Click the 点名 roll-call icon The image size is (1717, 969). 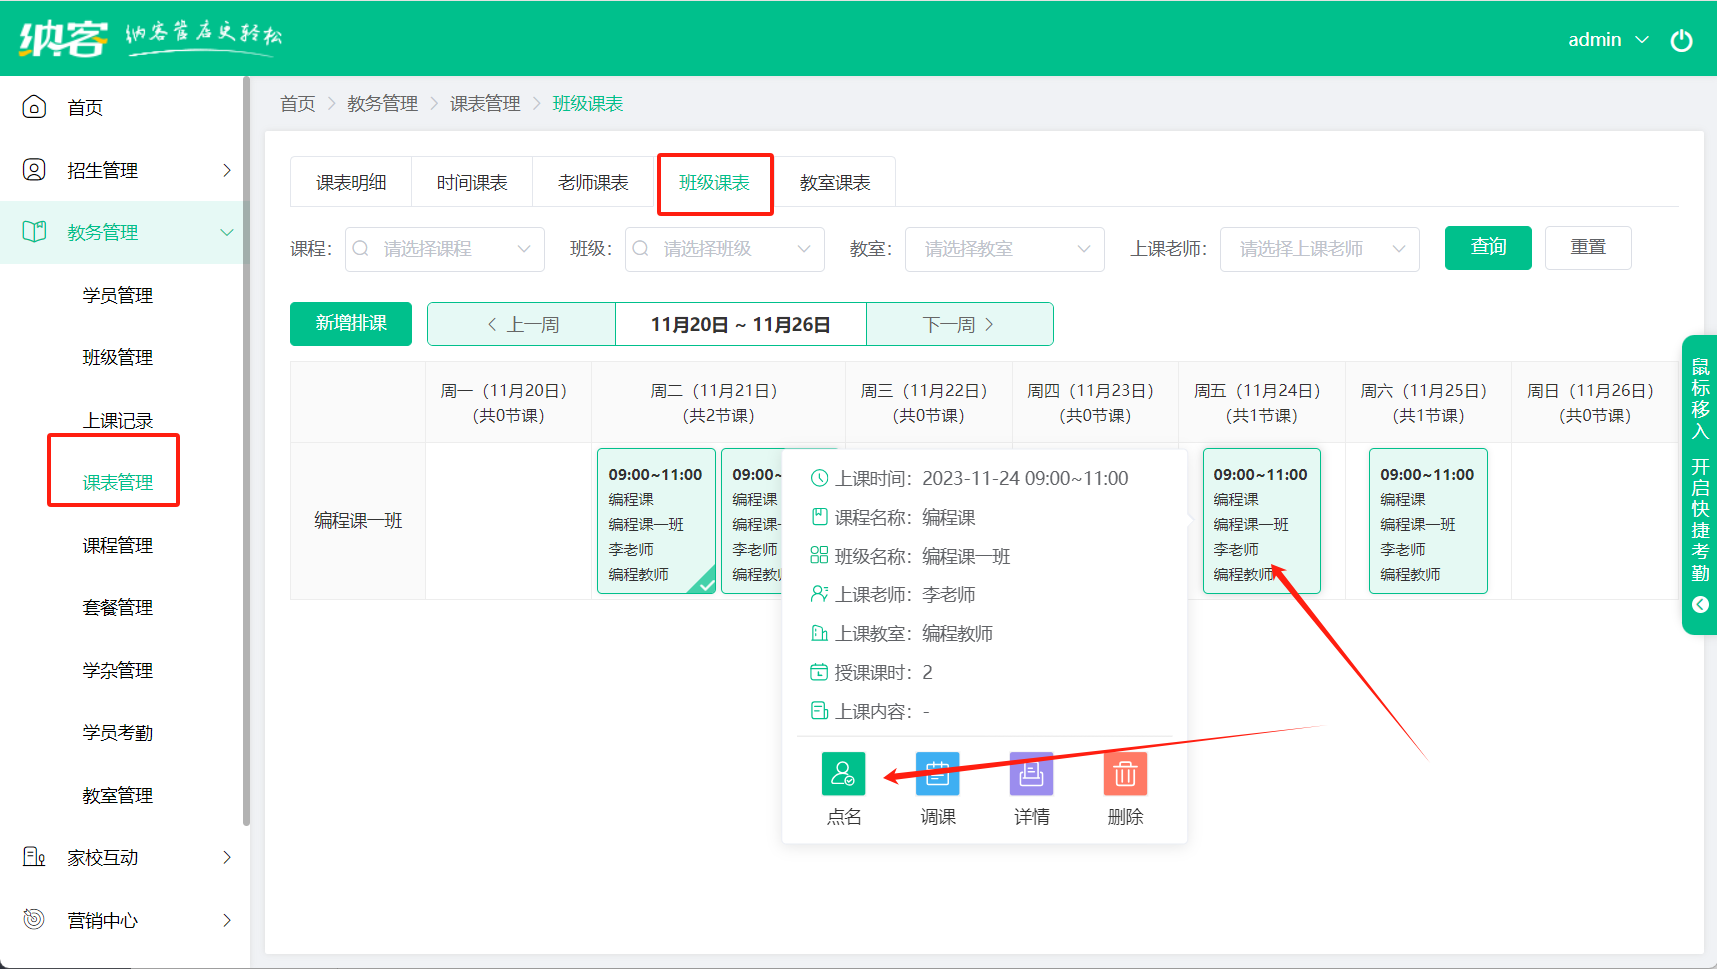click(843, 774)
